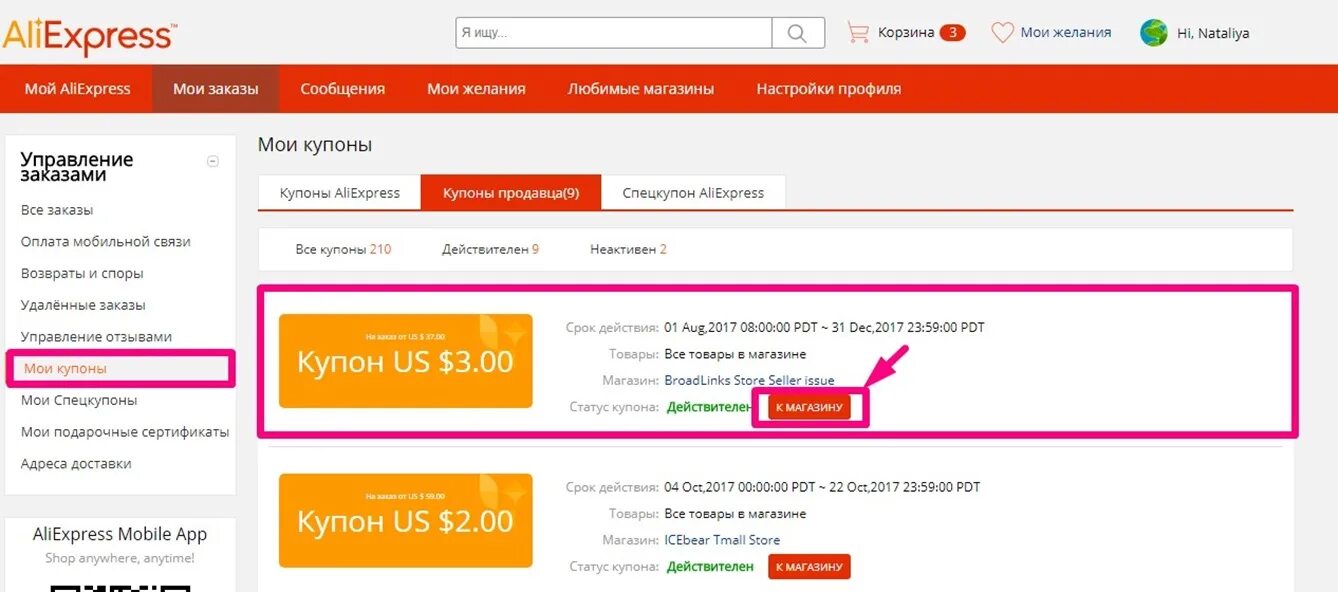Image resolution: width=1338 pixels, height=592 pixels.
Task: Filter coupons by Действителен 9
Action: pos(490,249)
